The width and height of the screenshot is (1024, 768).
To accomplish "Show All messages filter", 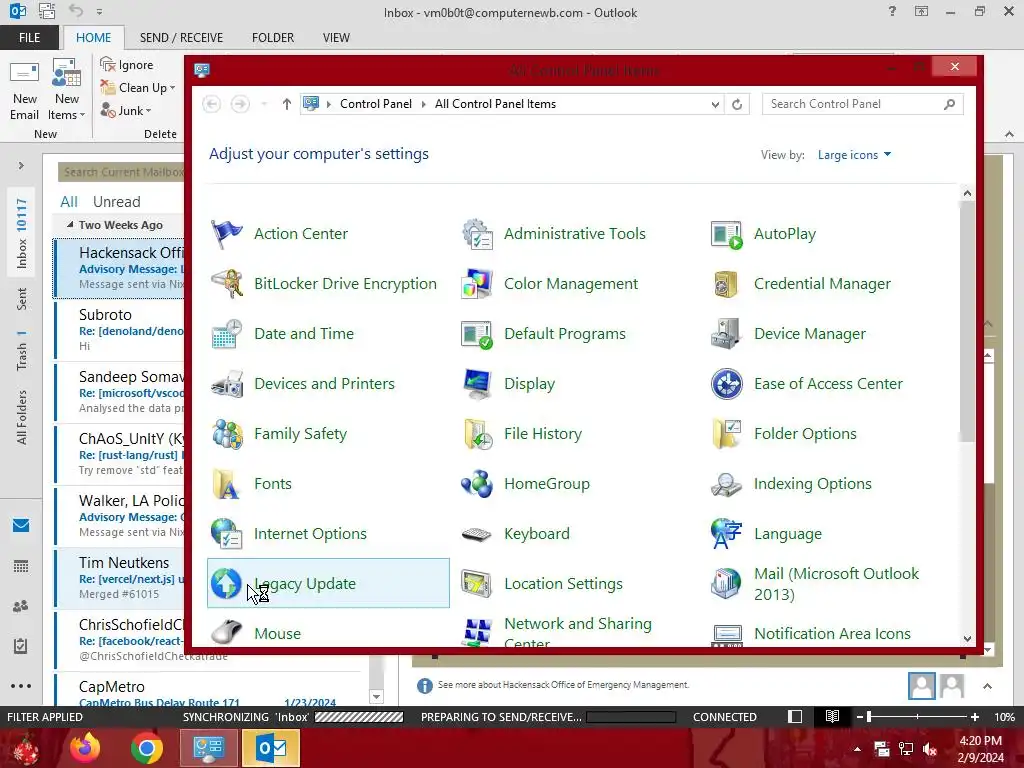I will [x=69, y=202].
